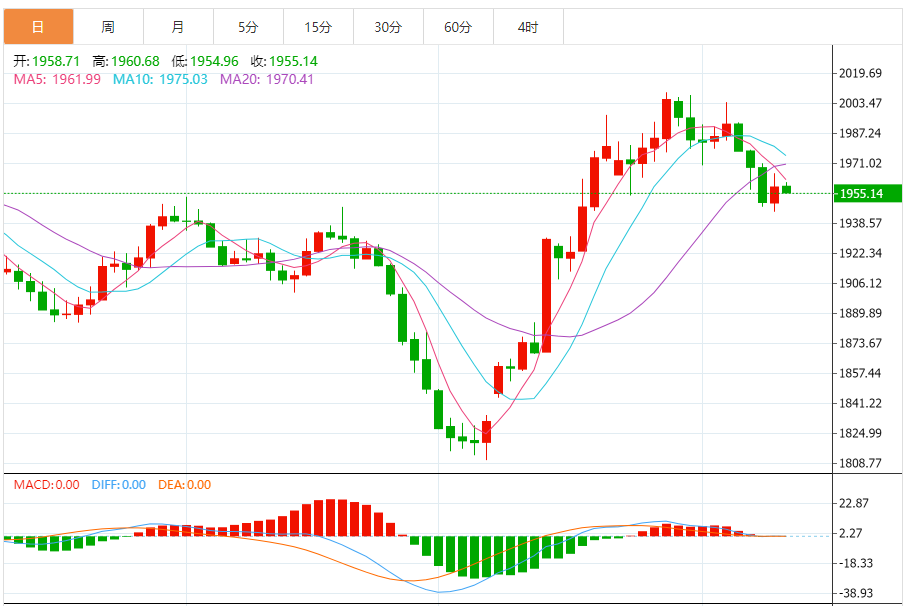907x606 pixels.
Task: Open the 15分 timeframe tab
Action: click(318, 27)
